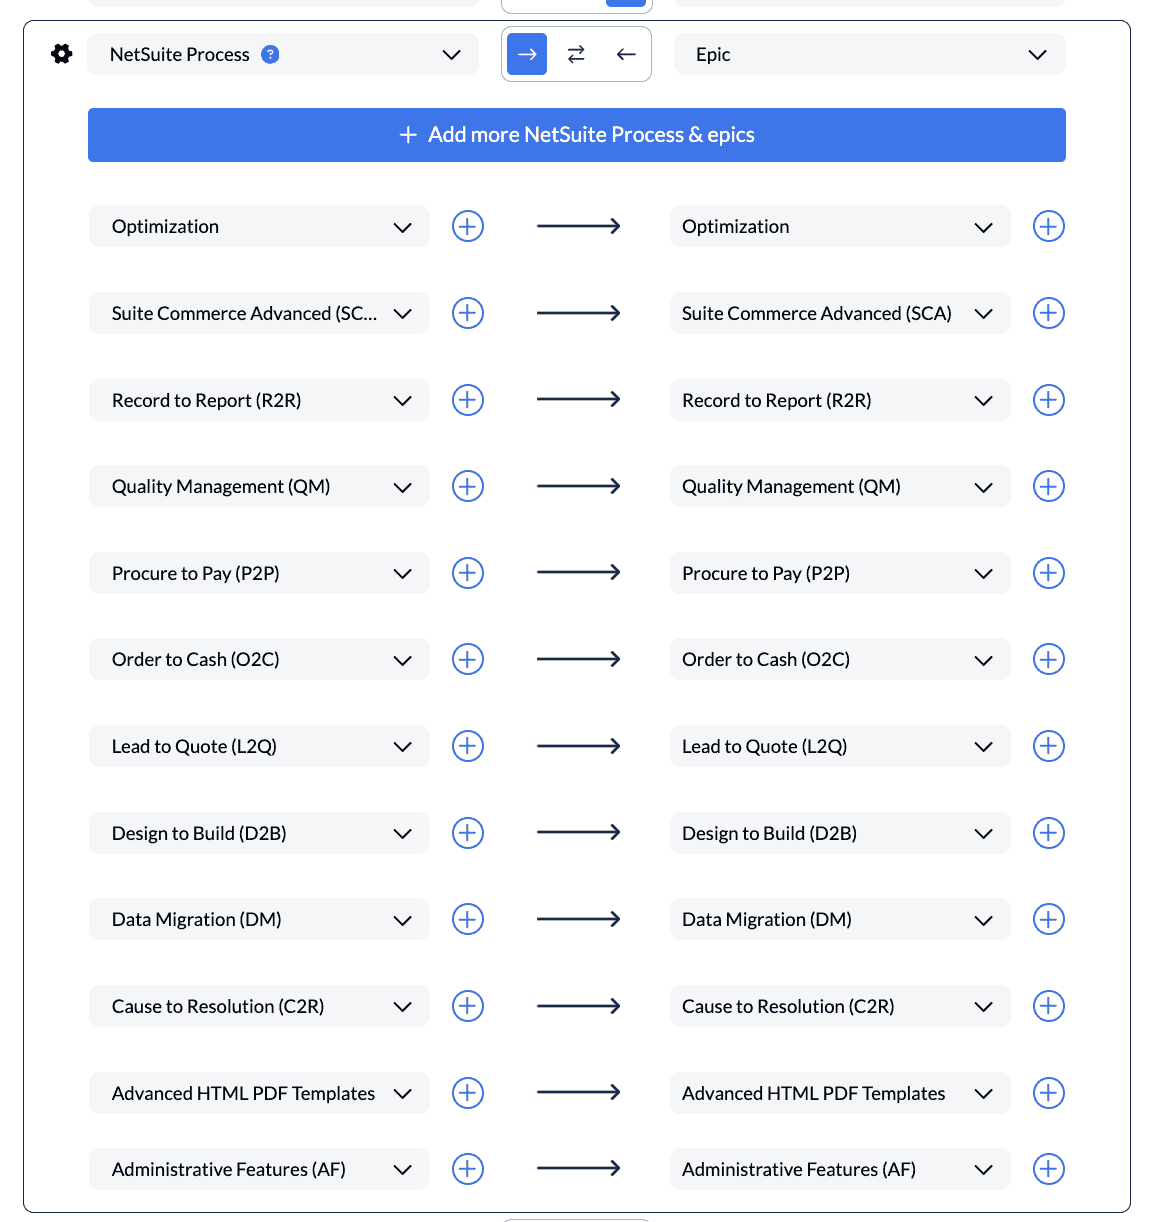
Task: Open right Administrative Features (AF) dropdown
Action: pyautogui.click(x=840, y=1169)
